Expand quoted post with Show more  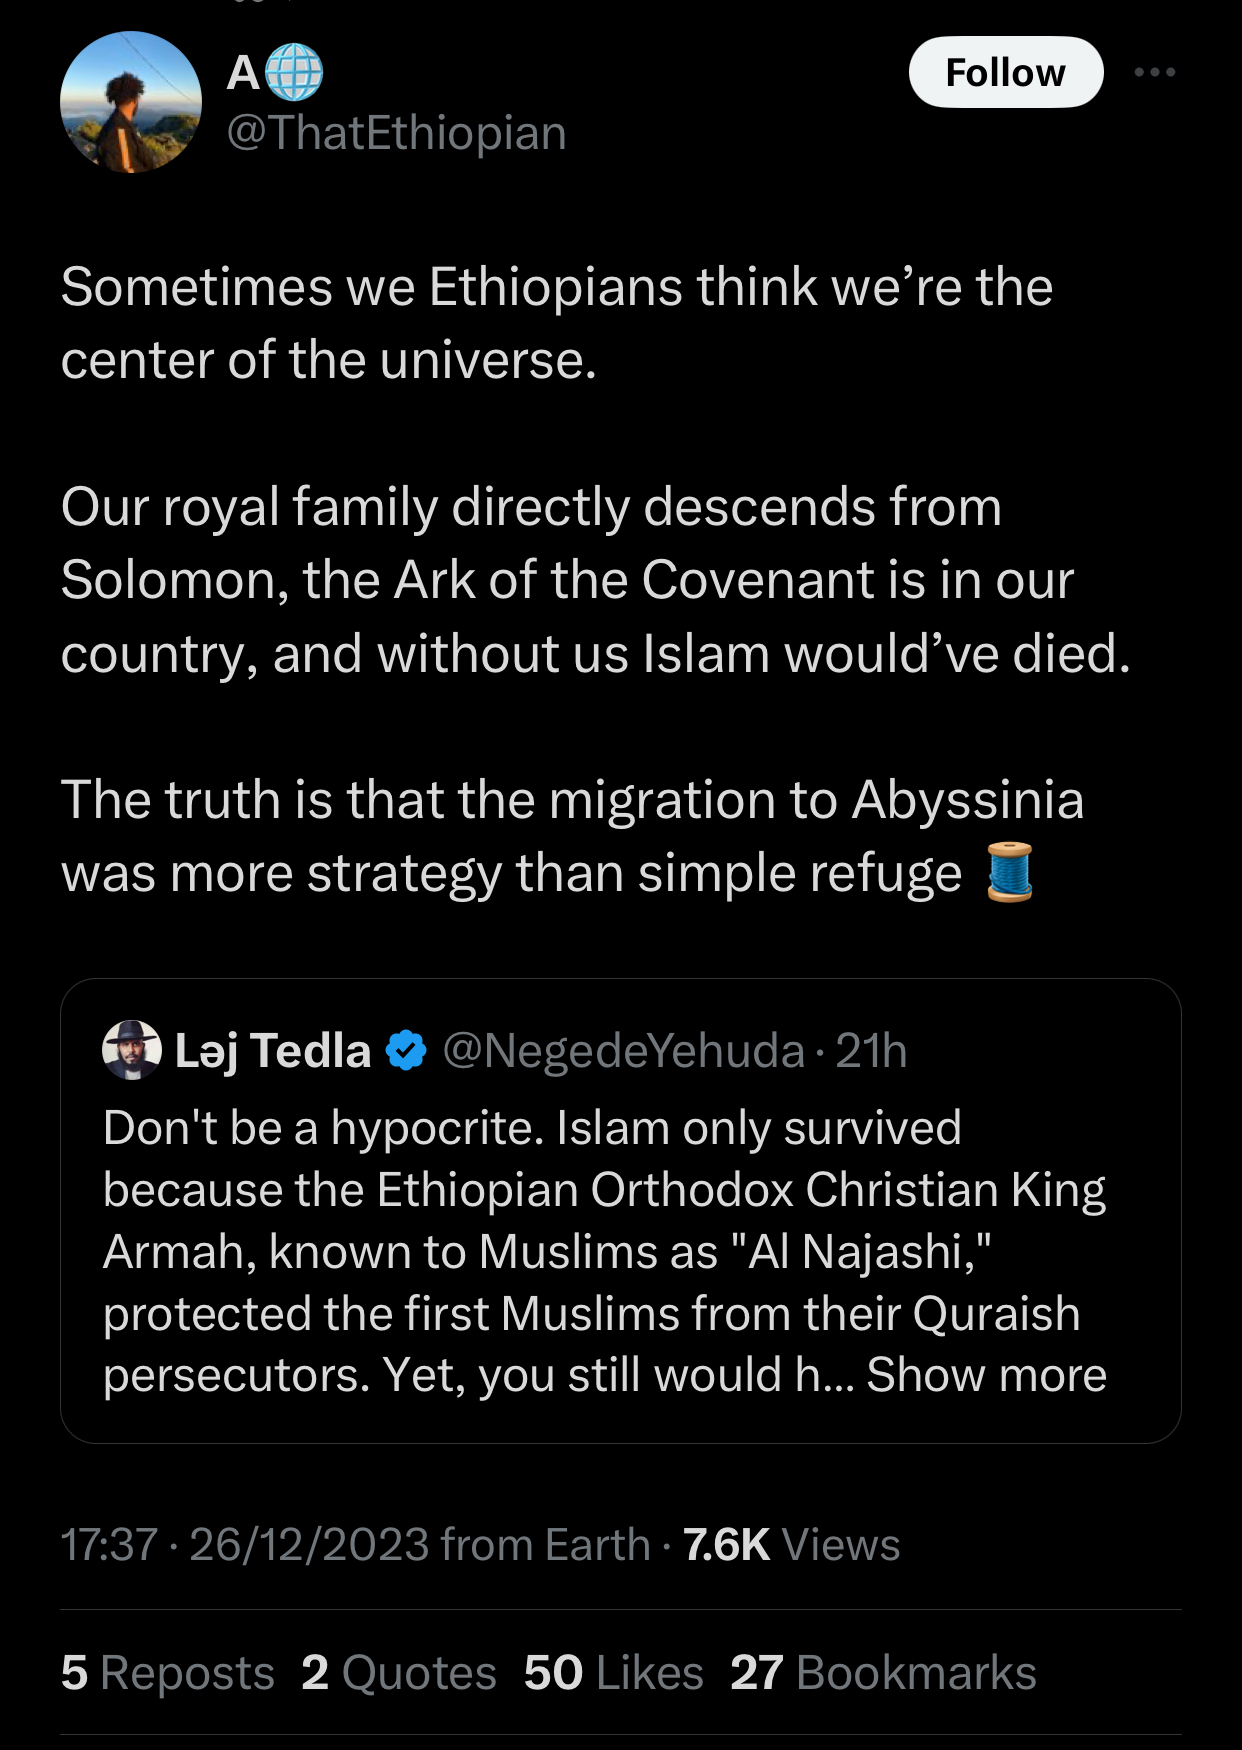click(986, 1375)
